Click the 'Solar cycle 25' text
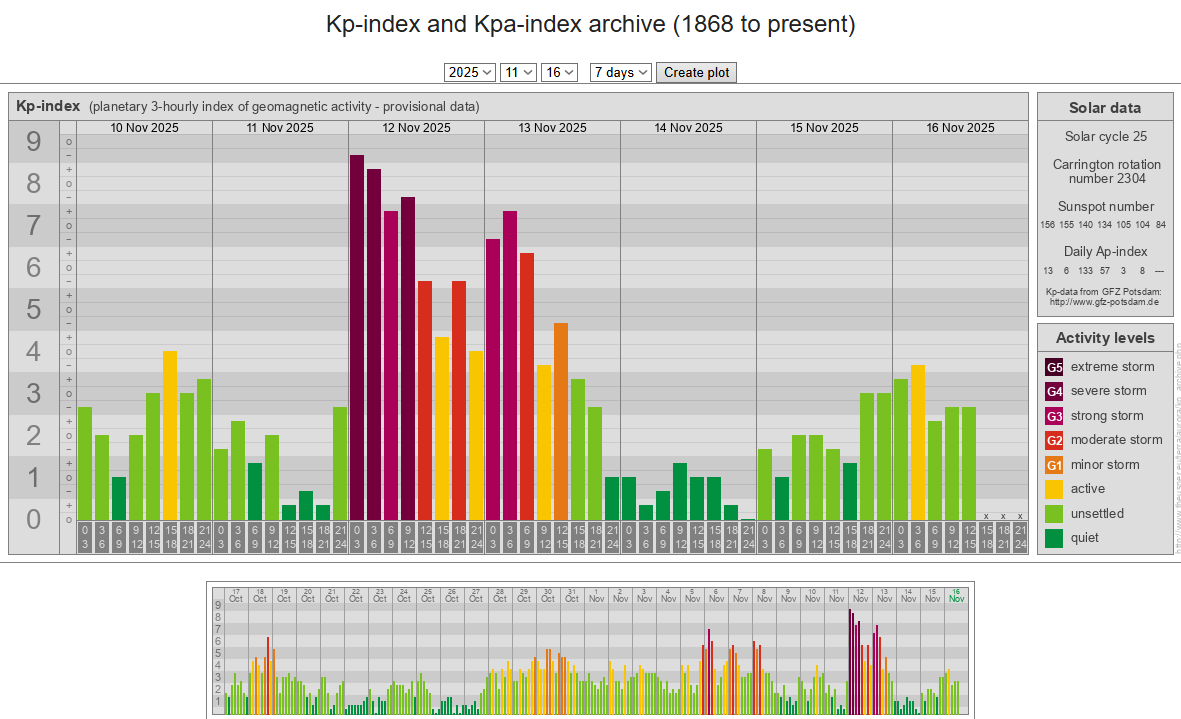The height and width of the screenshot is (719, 1181). pyautogui.click(x=1106, y=136)
